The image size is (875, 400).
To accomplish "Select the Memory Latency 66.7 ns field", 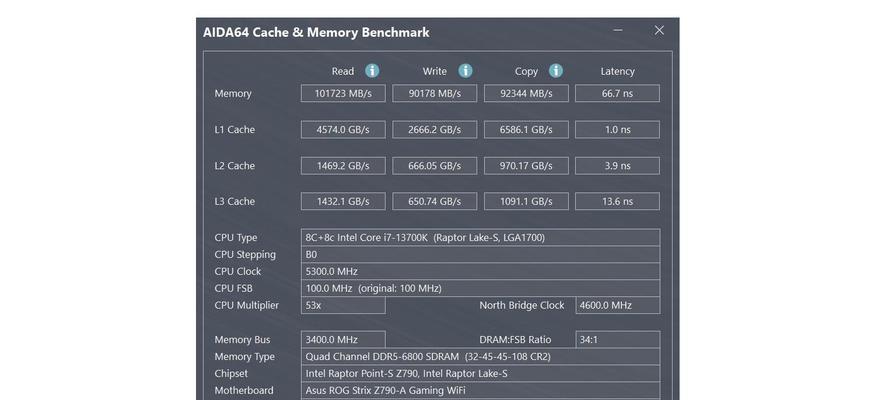I will [617, 93].
